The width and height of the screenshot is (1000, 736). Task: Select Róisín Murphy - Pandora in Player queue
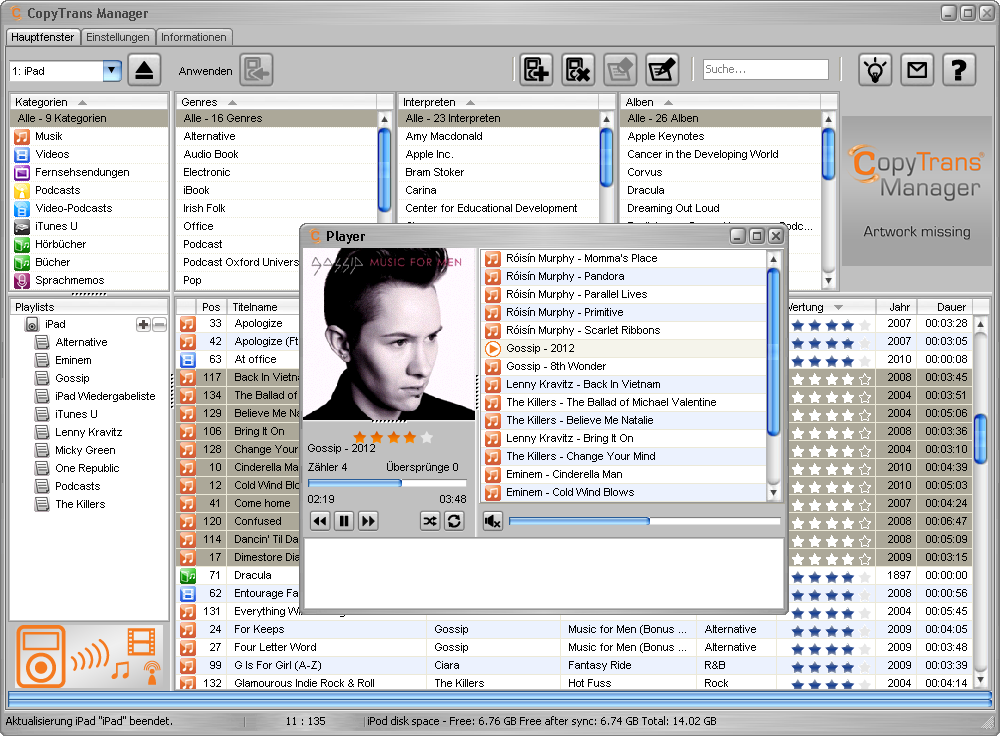624,276
